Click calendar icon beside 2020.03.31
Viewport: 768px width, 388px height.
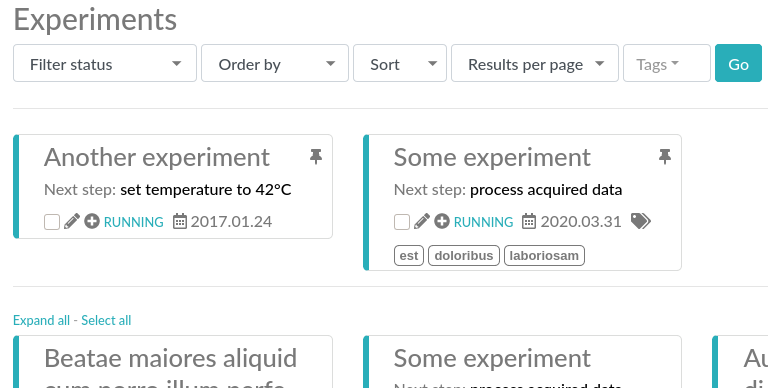[529, 221]
